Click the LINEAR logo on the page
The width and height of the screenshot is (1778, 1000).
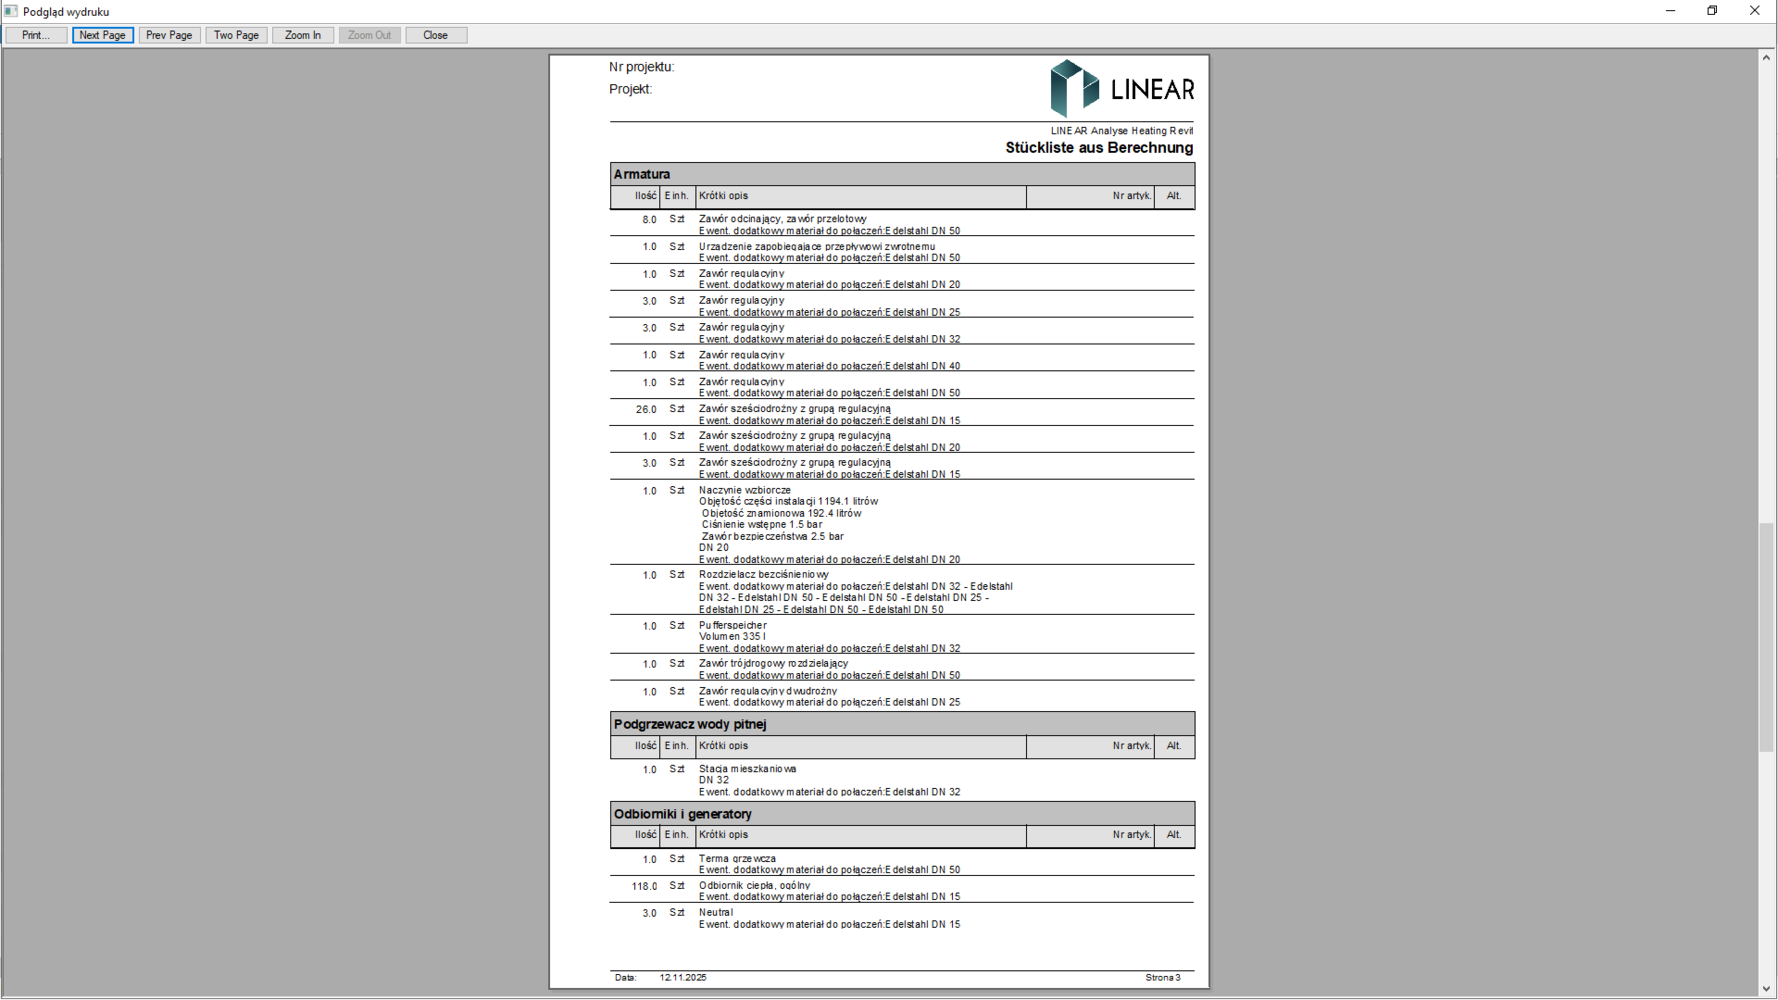[x=1121, y=88]
